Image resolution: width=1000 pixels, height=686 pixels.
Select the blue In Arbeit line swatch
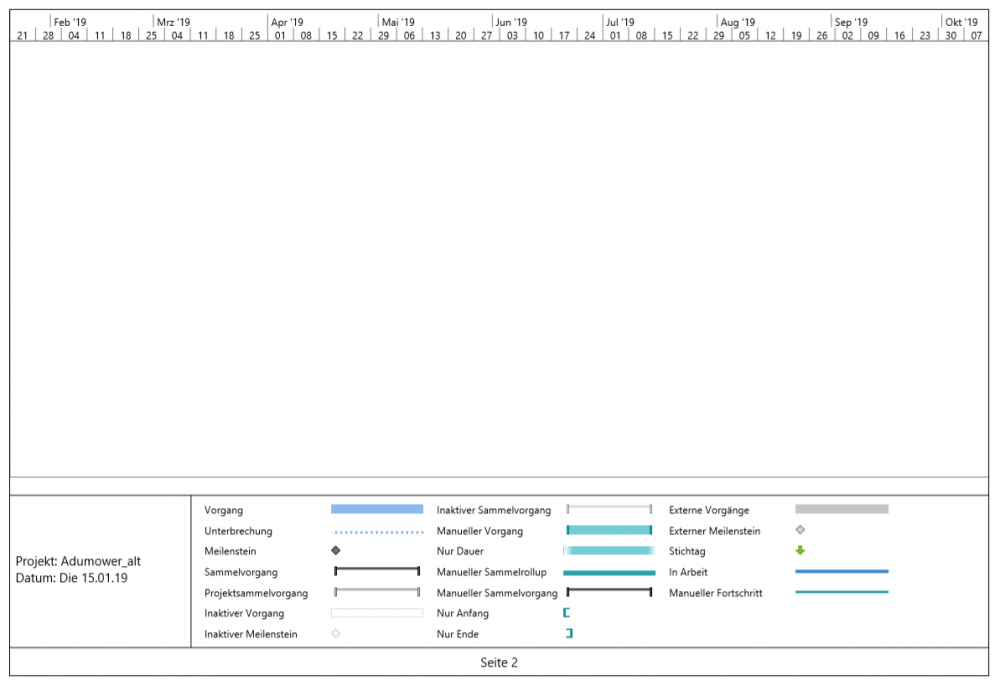[x=841, y=571]
